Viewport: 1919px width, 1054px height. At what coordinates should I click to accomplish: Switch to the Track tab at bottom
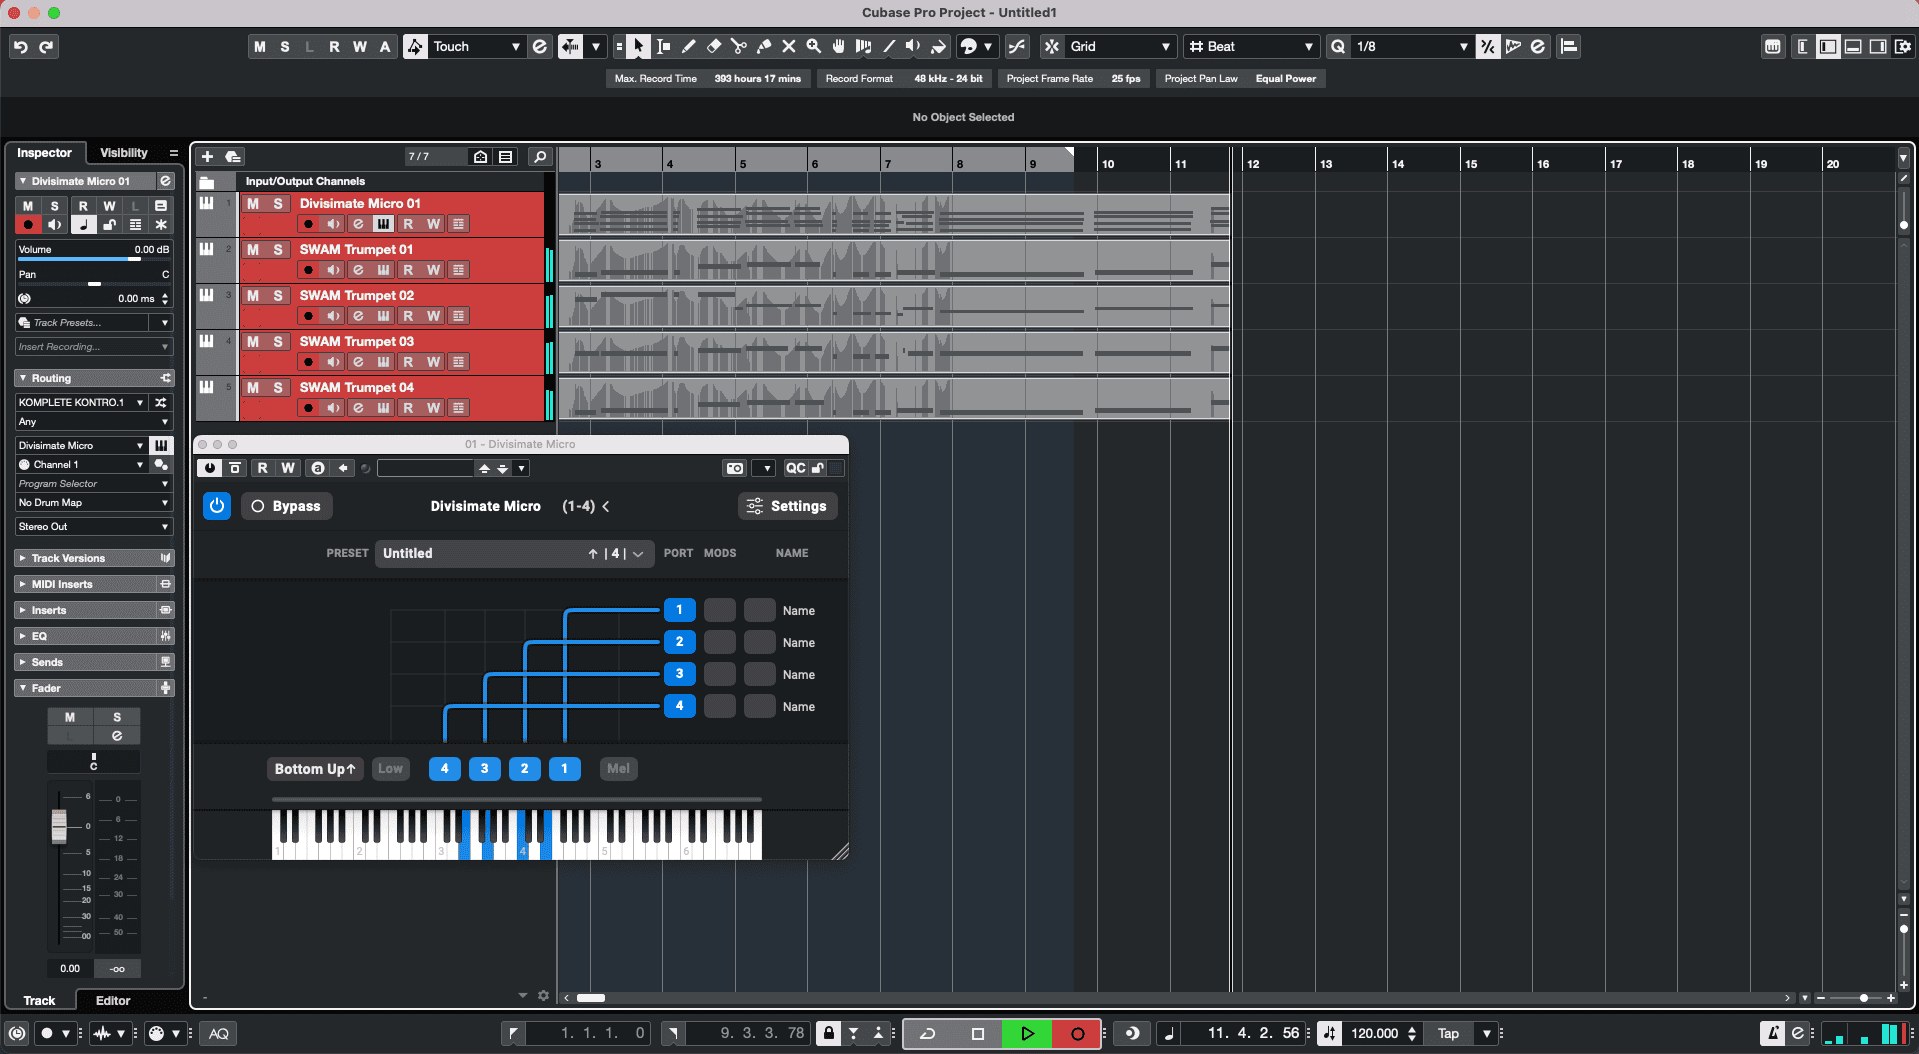pyautogui.click(x=40, y=1000)
